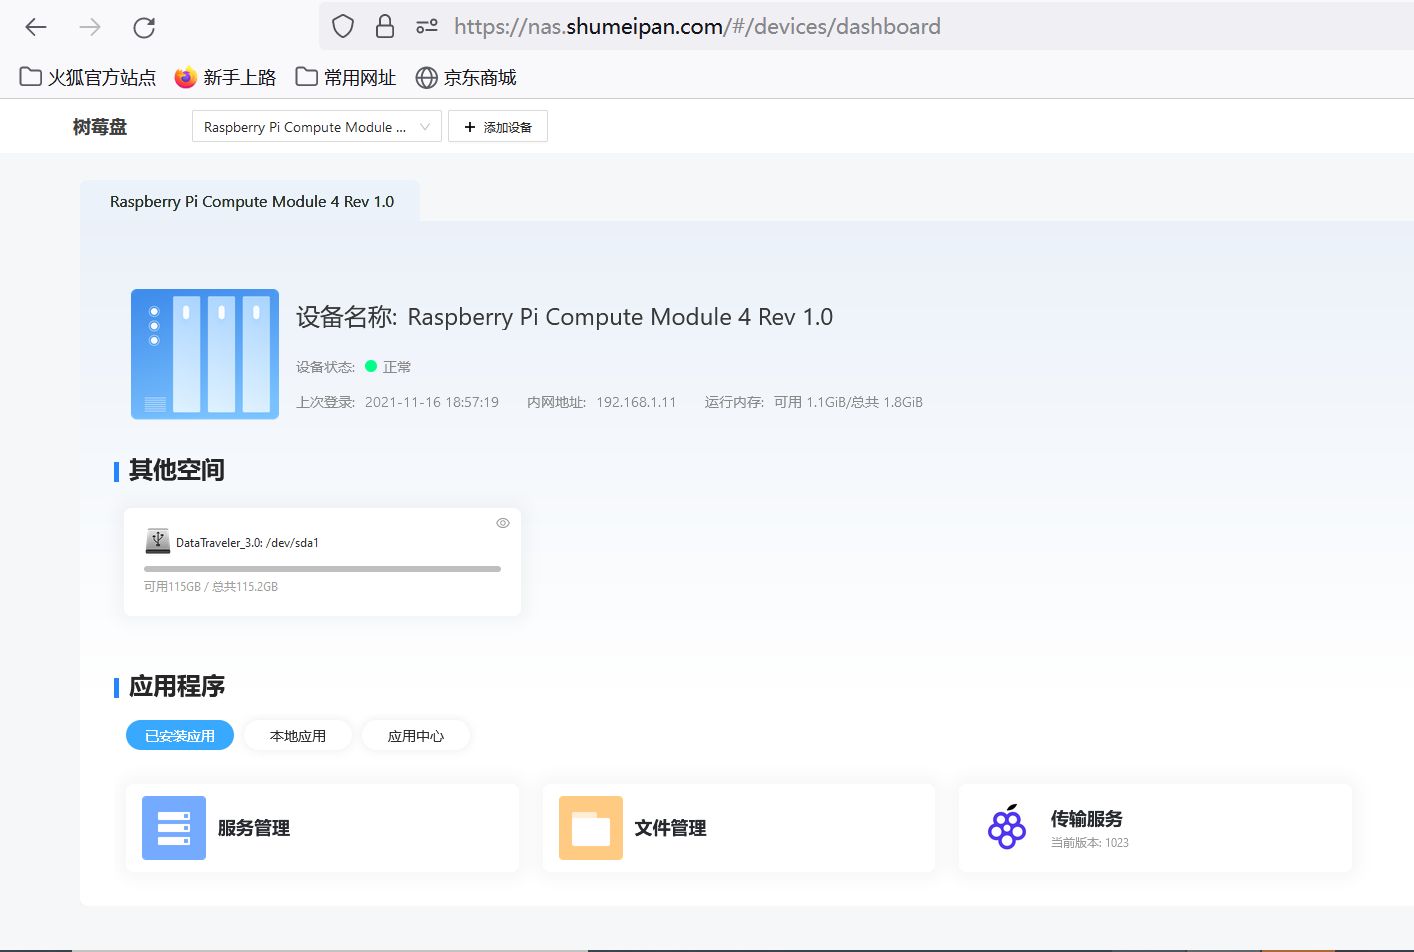Open the 新手上路 Firefox bookmark
This screenshot has height=952, width=1414.
225,77
